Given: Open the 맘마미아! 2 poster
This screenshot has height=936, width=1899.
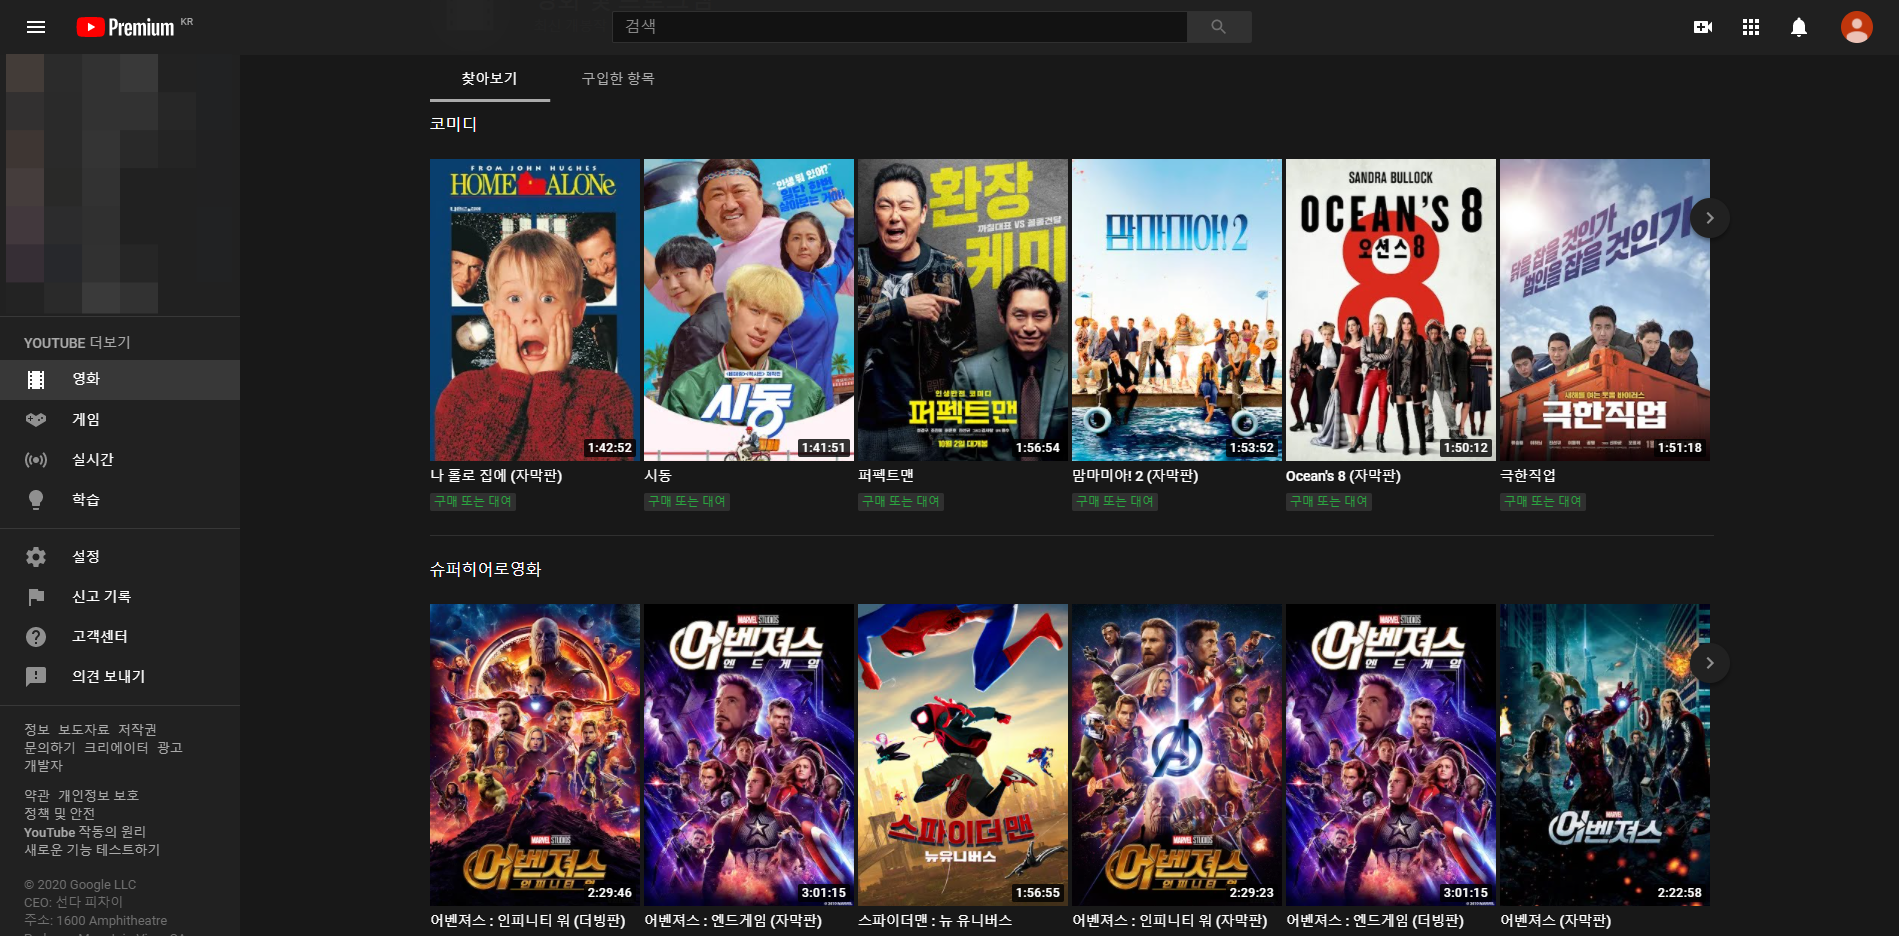Looking at the screenshot, I should click(x=1177, y=310).
